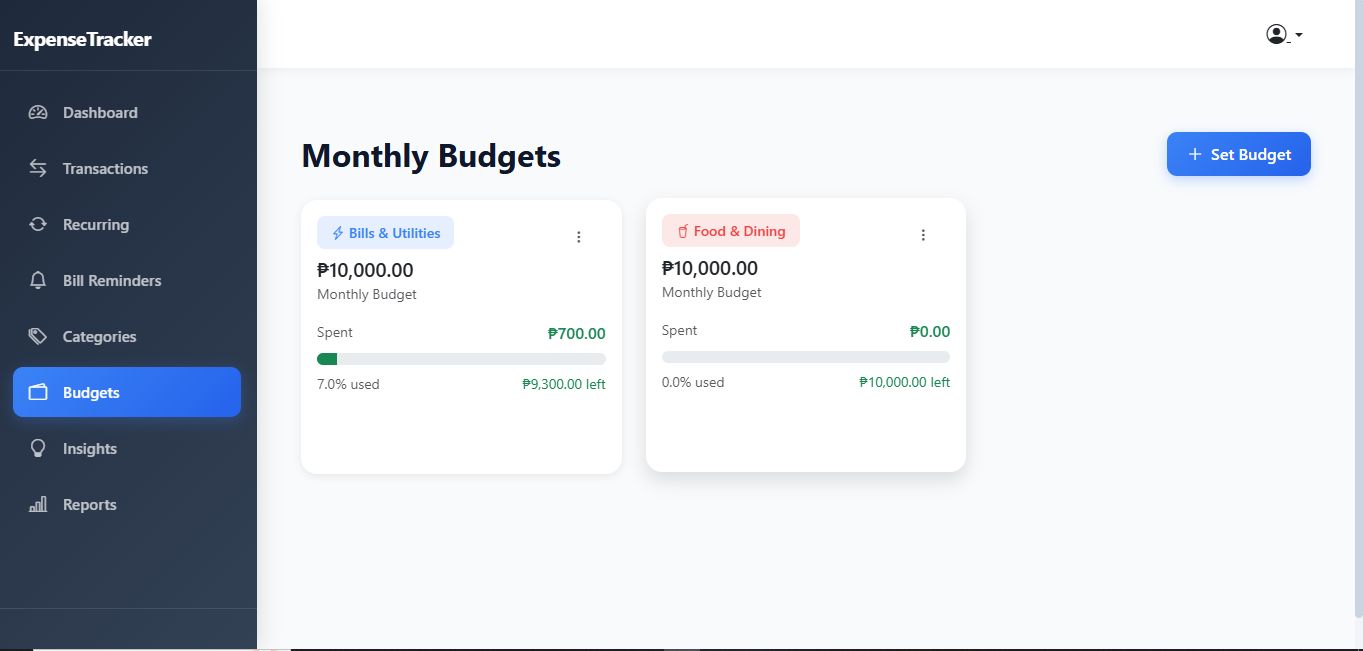Click the Insights lightbulb icon
Image resolution: width=1363 pixels, height=651 pixels.
click(x=38, y=449)
